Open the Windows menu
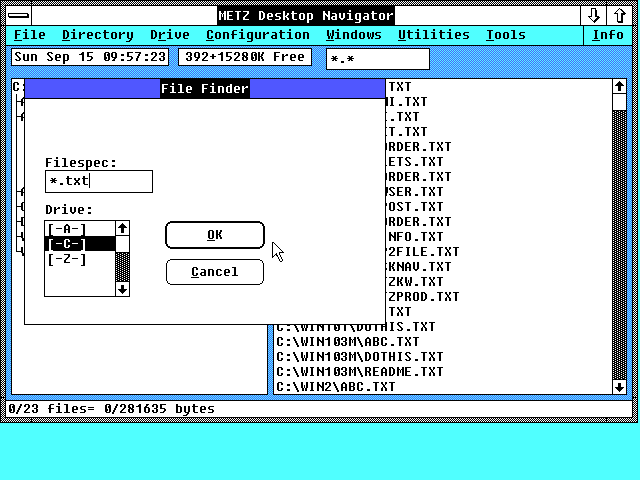640x480 pixels. tap(353, 35)
